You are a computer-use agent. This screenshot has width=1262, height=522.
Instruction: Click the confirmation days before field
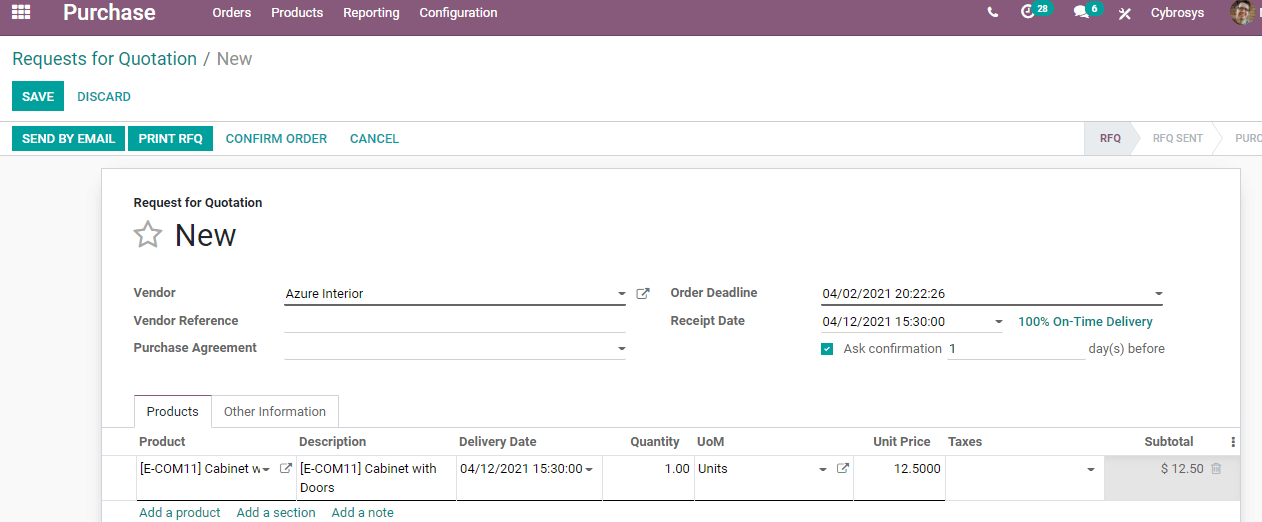(1016, 349)
